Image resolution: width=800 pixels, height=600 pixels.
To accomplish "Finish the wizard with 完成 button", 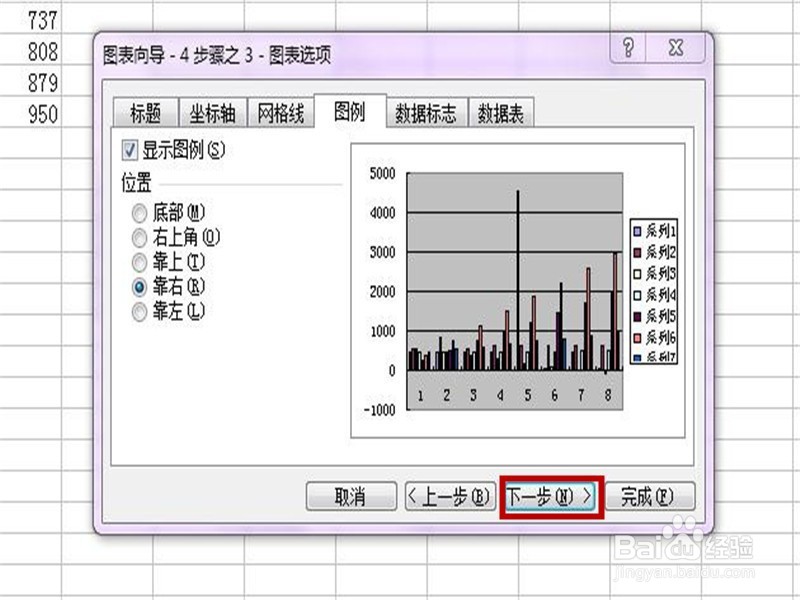I will click(x=650, y=493).
